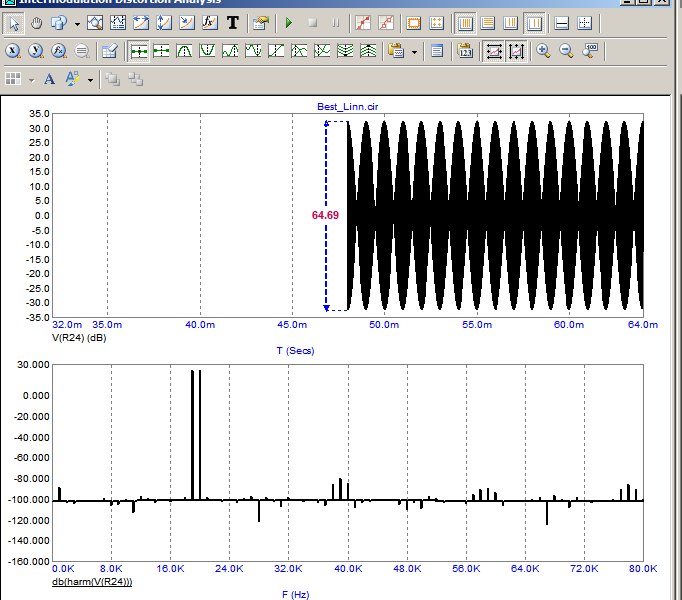
Task: Open font settings with blue A icon
Action: [x=49, y=79]
